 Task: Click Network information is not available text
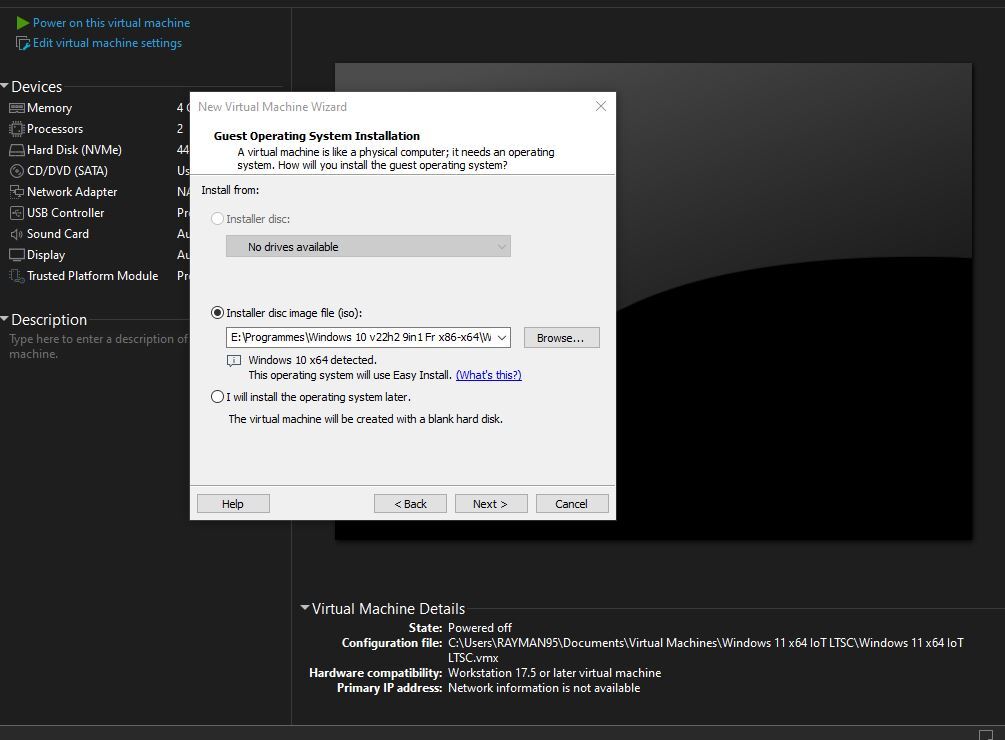point(544,687)
